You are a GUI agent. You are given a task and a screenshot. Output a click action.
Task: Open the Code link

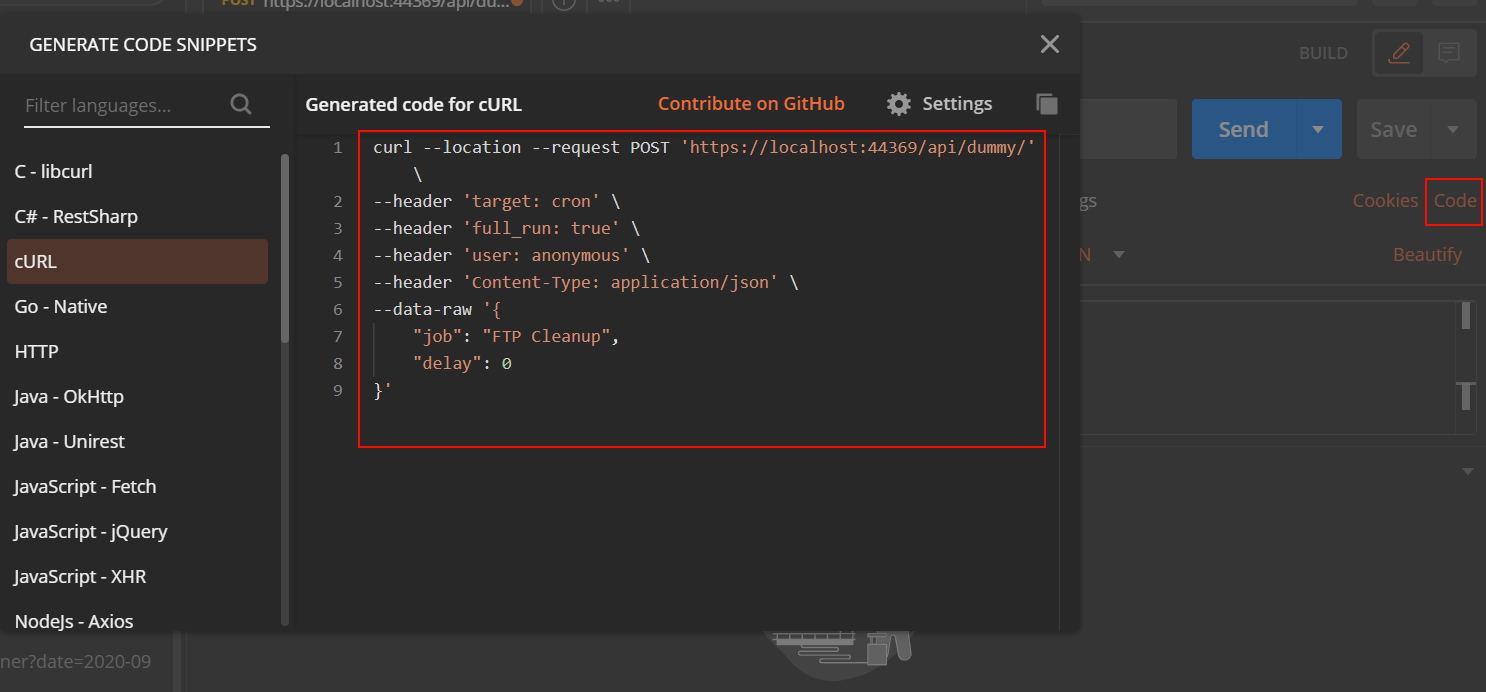[x=1455, y=201]
